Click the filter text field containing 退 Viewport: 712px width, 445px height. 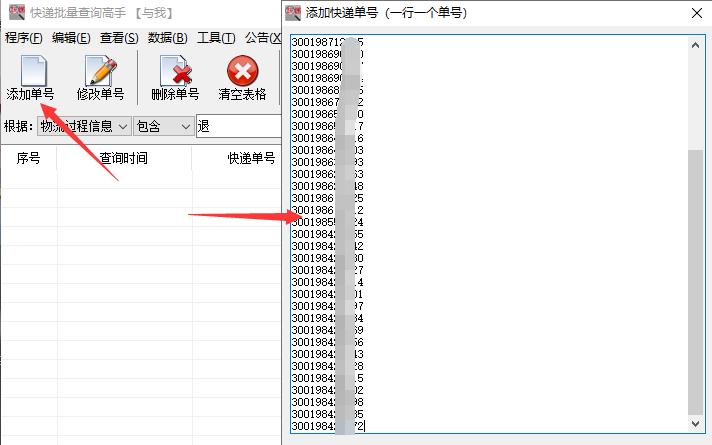coord(239,126)
